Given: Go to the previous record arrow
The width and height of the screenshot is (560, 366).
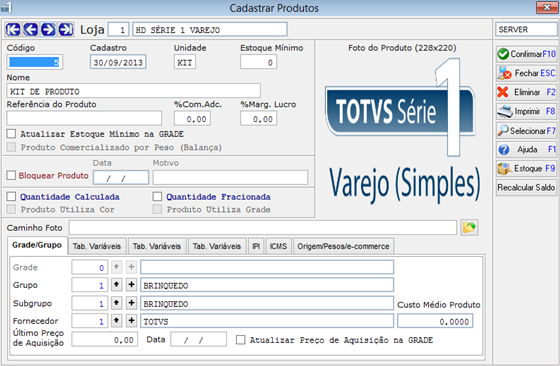Looking at the screenshot, I should tap(31, 30).
